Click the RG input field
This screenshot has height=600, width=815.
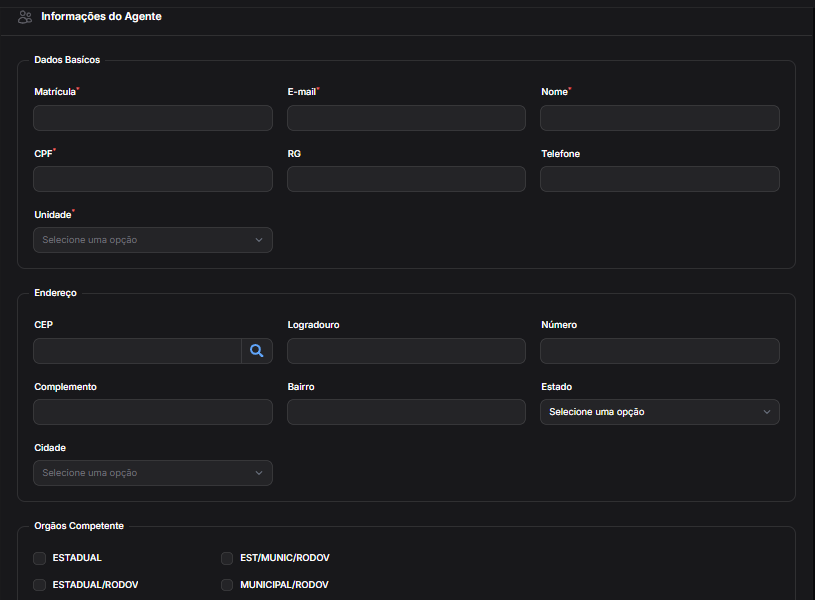[406, 179]
